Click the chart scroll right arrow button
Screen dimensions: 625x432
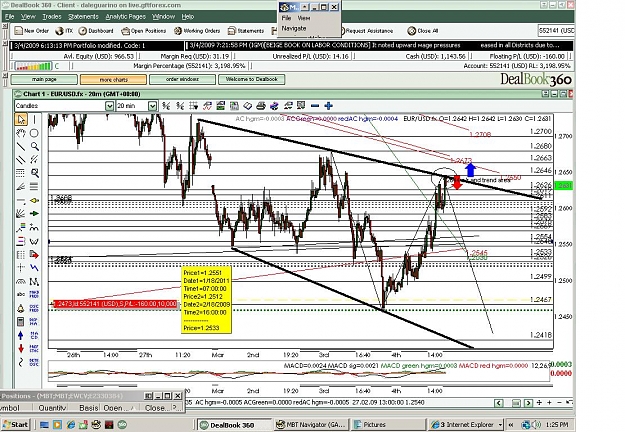[528, 403]
